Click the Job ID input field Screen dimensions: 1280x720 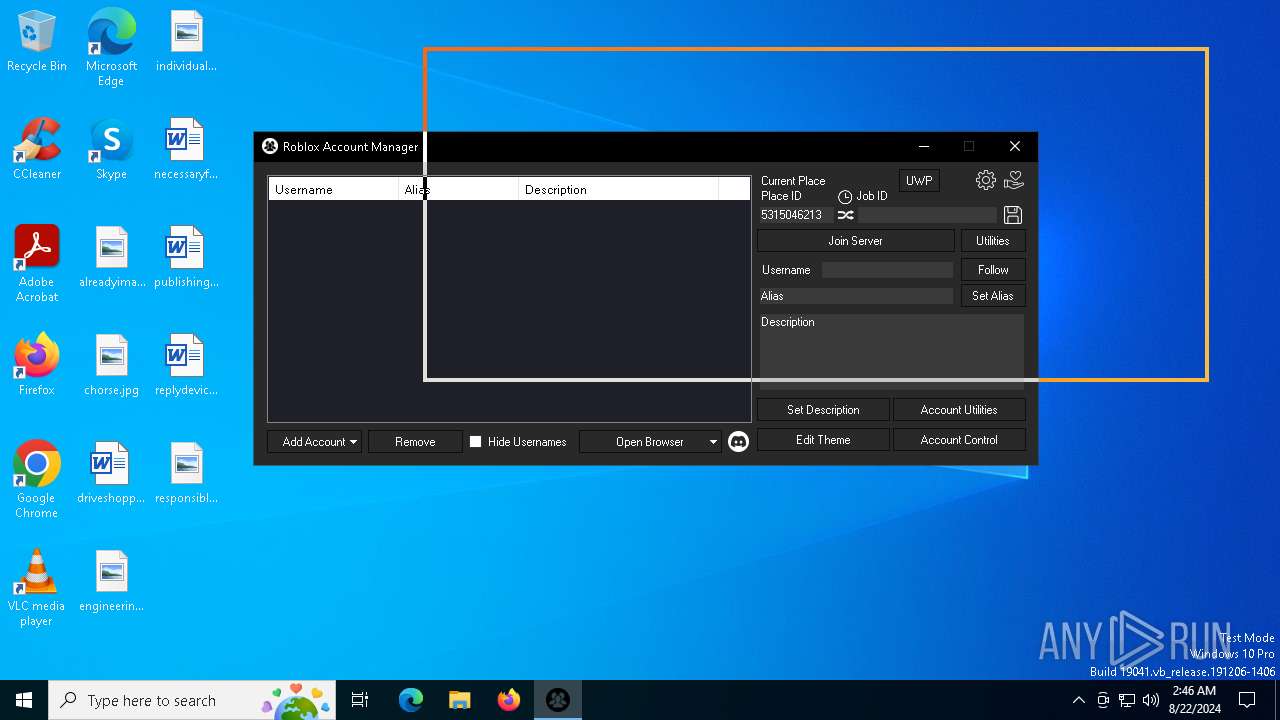pos(927,215)
